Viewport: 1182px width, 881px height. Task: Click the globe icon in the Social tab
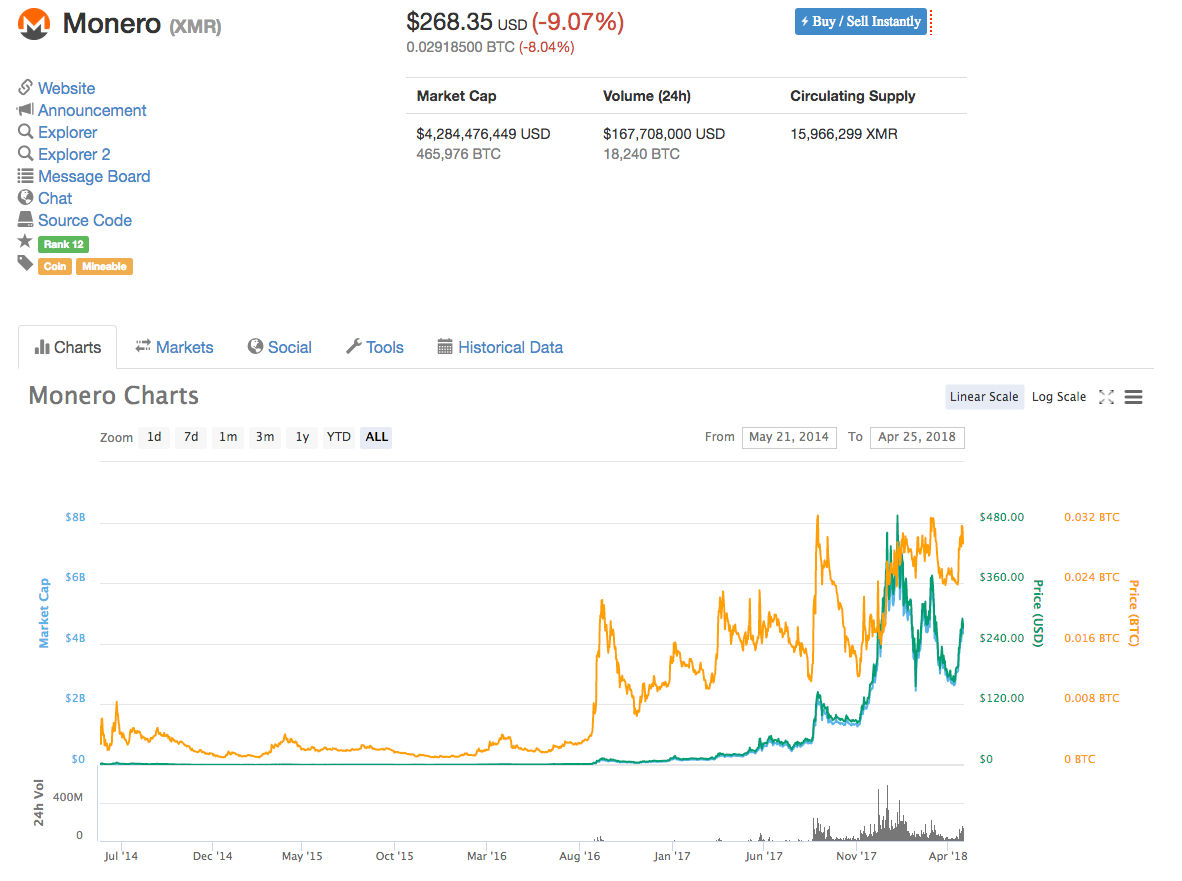(x=256, y=347)
